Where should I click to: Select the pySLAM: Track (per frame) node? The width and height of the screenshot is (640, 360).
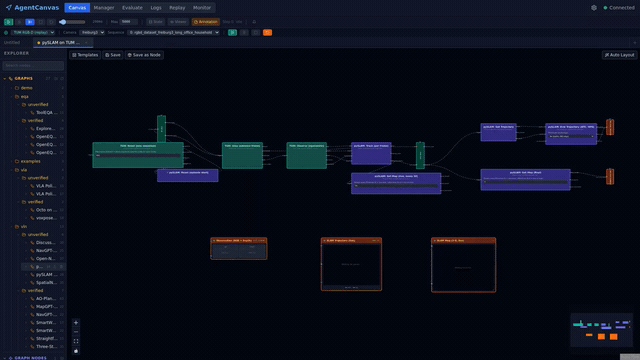pos(371,153)
